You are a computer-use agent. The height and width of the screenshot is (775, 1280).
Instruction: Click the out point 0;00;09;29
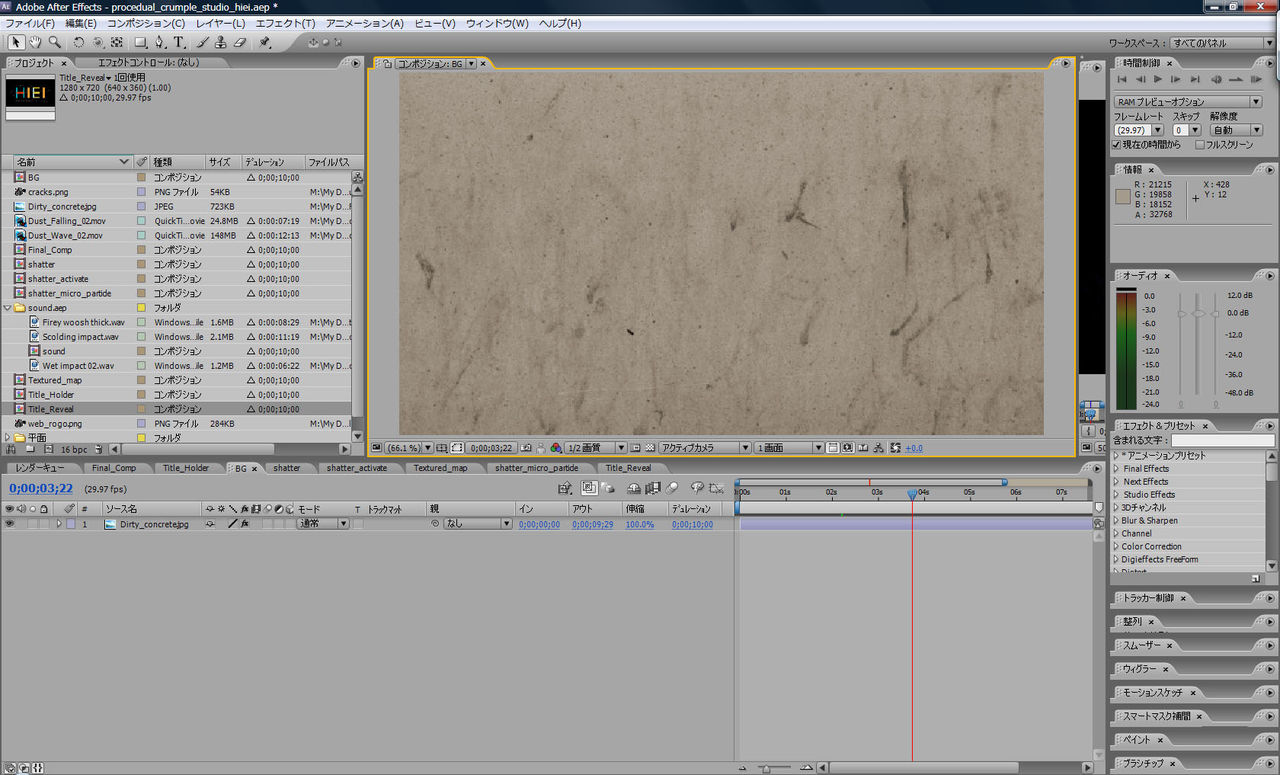click(592, 524)
